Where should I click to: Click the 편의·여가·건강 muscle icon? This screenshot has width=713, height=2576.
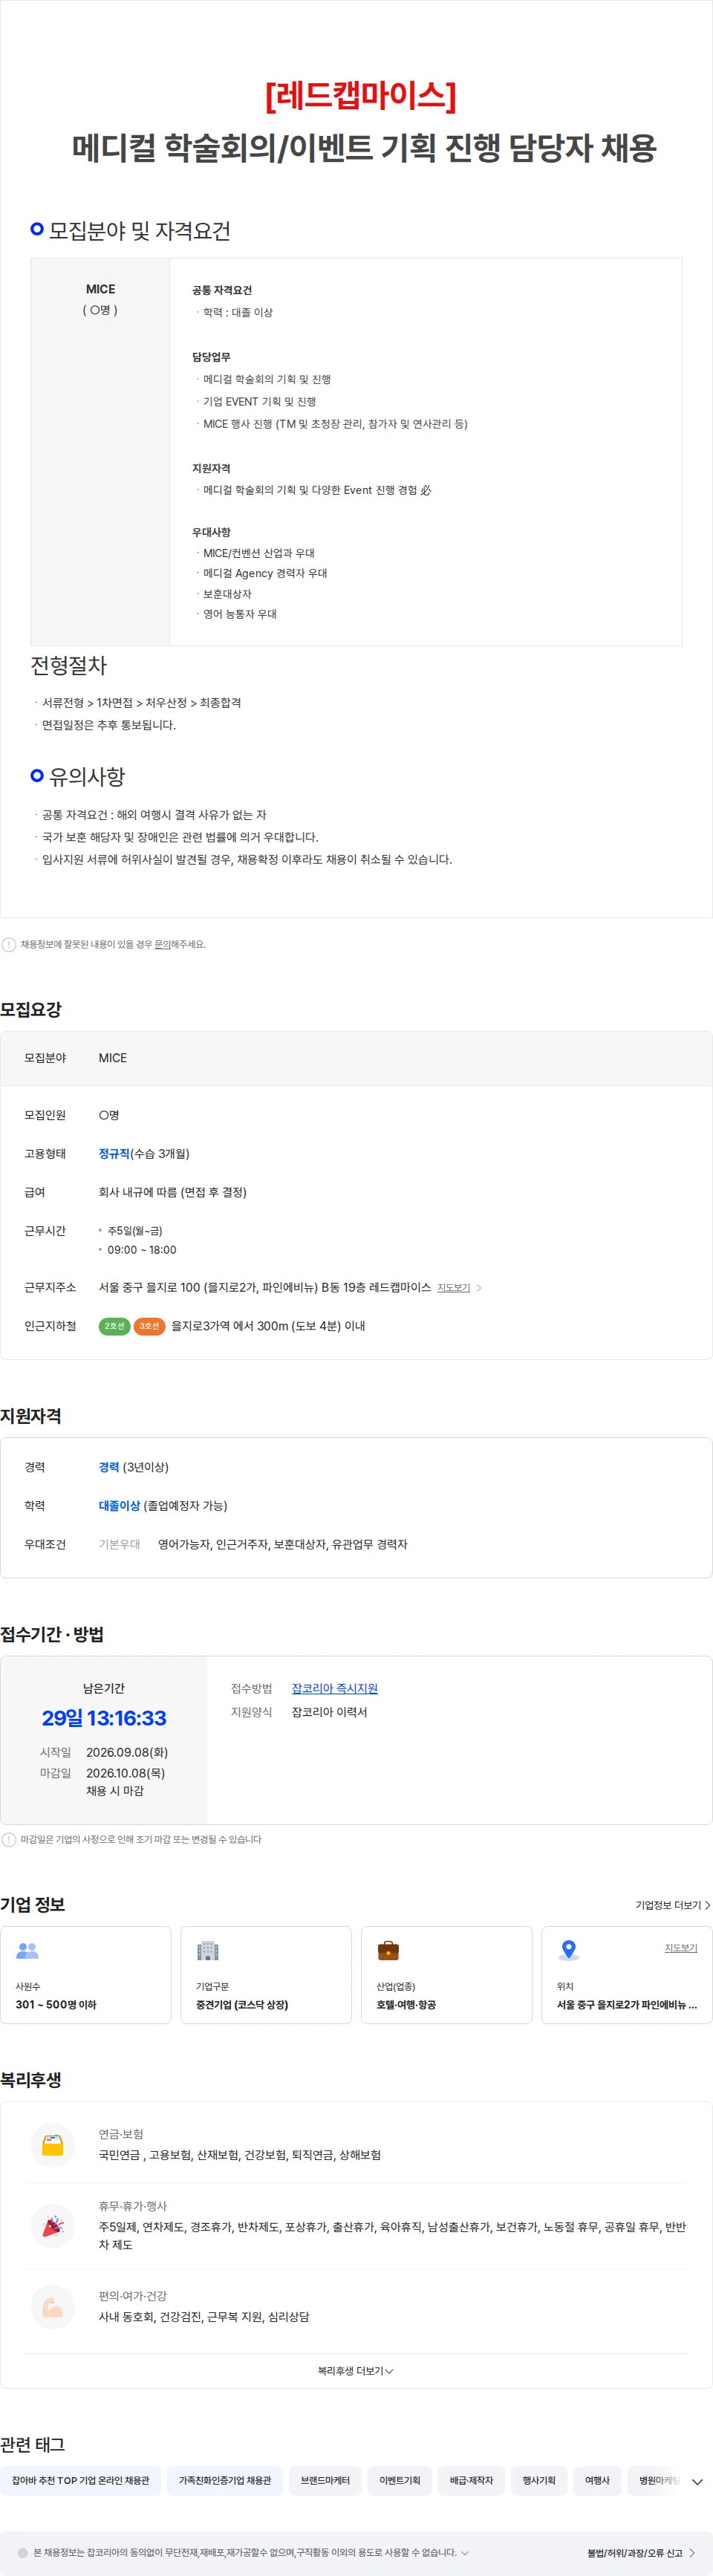(53, 2306)
